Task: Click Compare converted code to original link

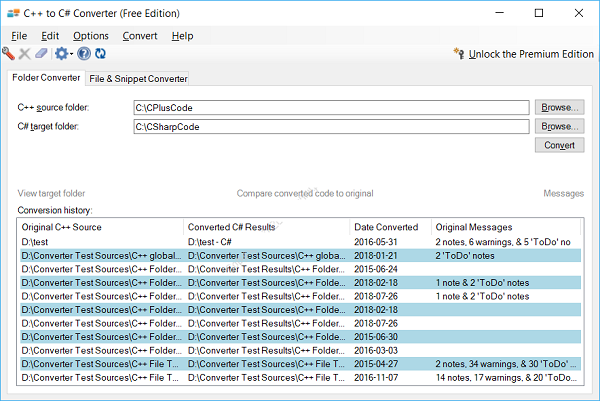Action: pos(305,193)
